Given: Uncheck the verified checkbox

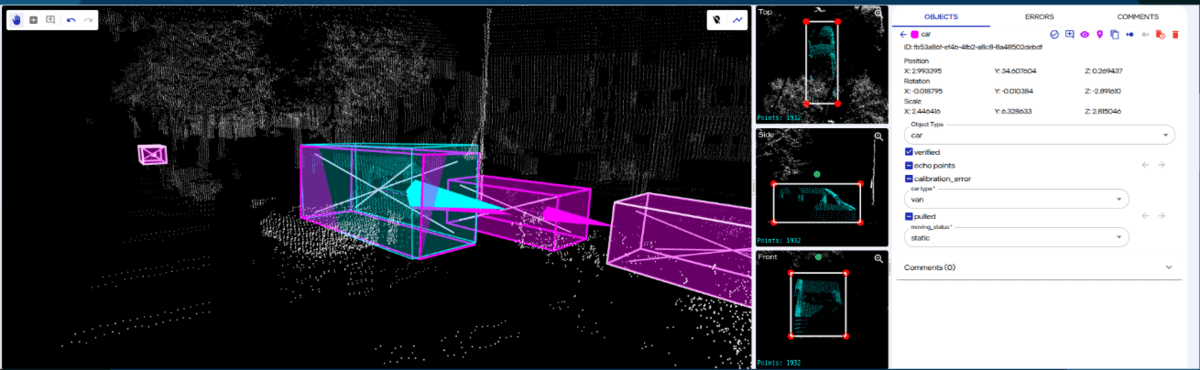Looking at the screenshot, I should click(x=908, y=152).
